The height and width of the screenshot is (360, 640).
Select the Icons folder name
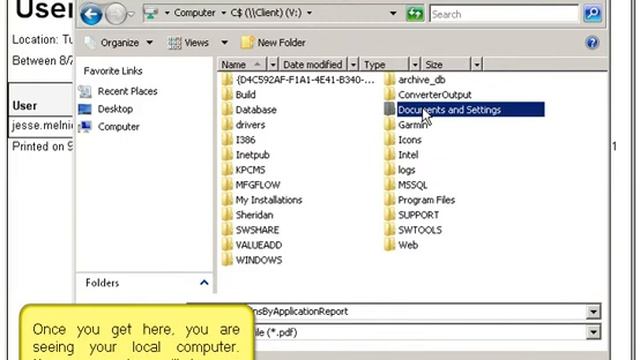410,140
